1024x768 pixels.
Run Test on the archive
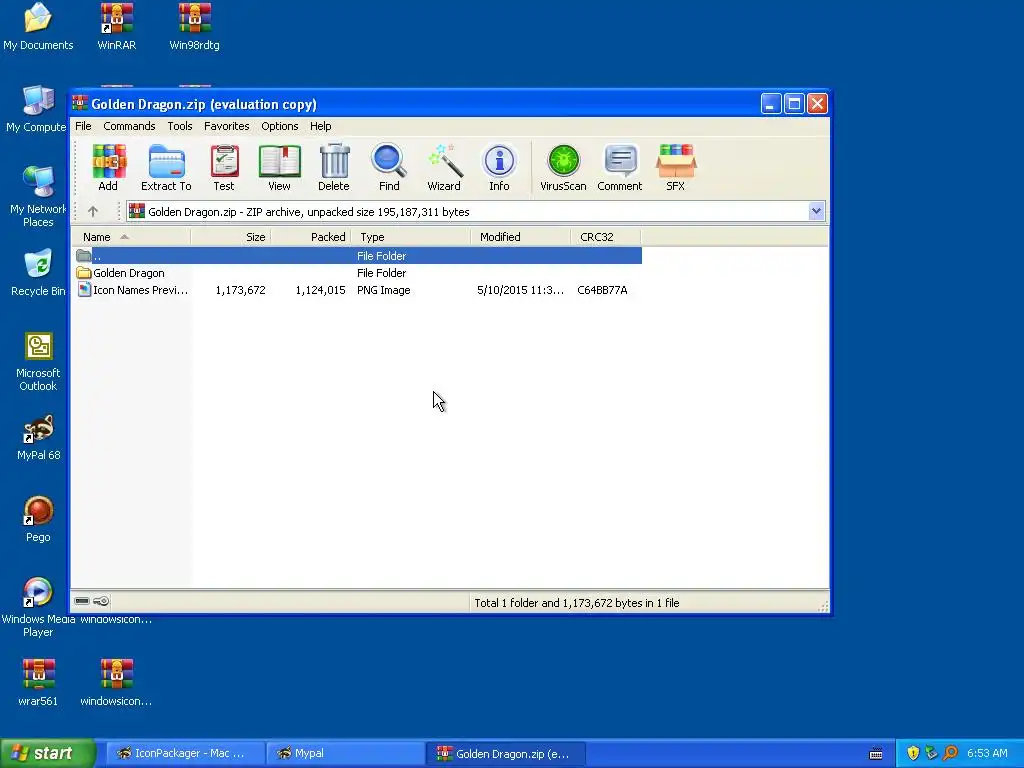point(224,167)
